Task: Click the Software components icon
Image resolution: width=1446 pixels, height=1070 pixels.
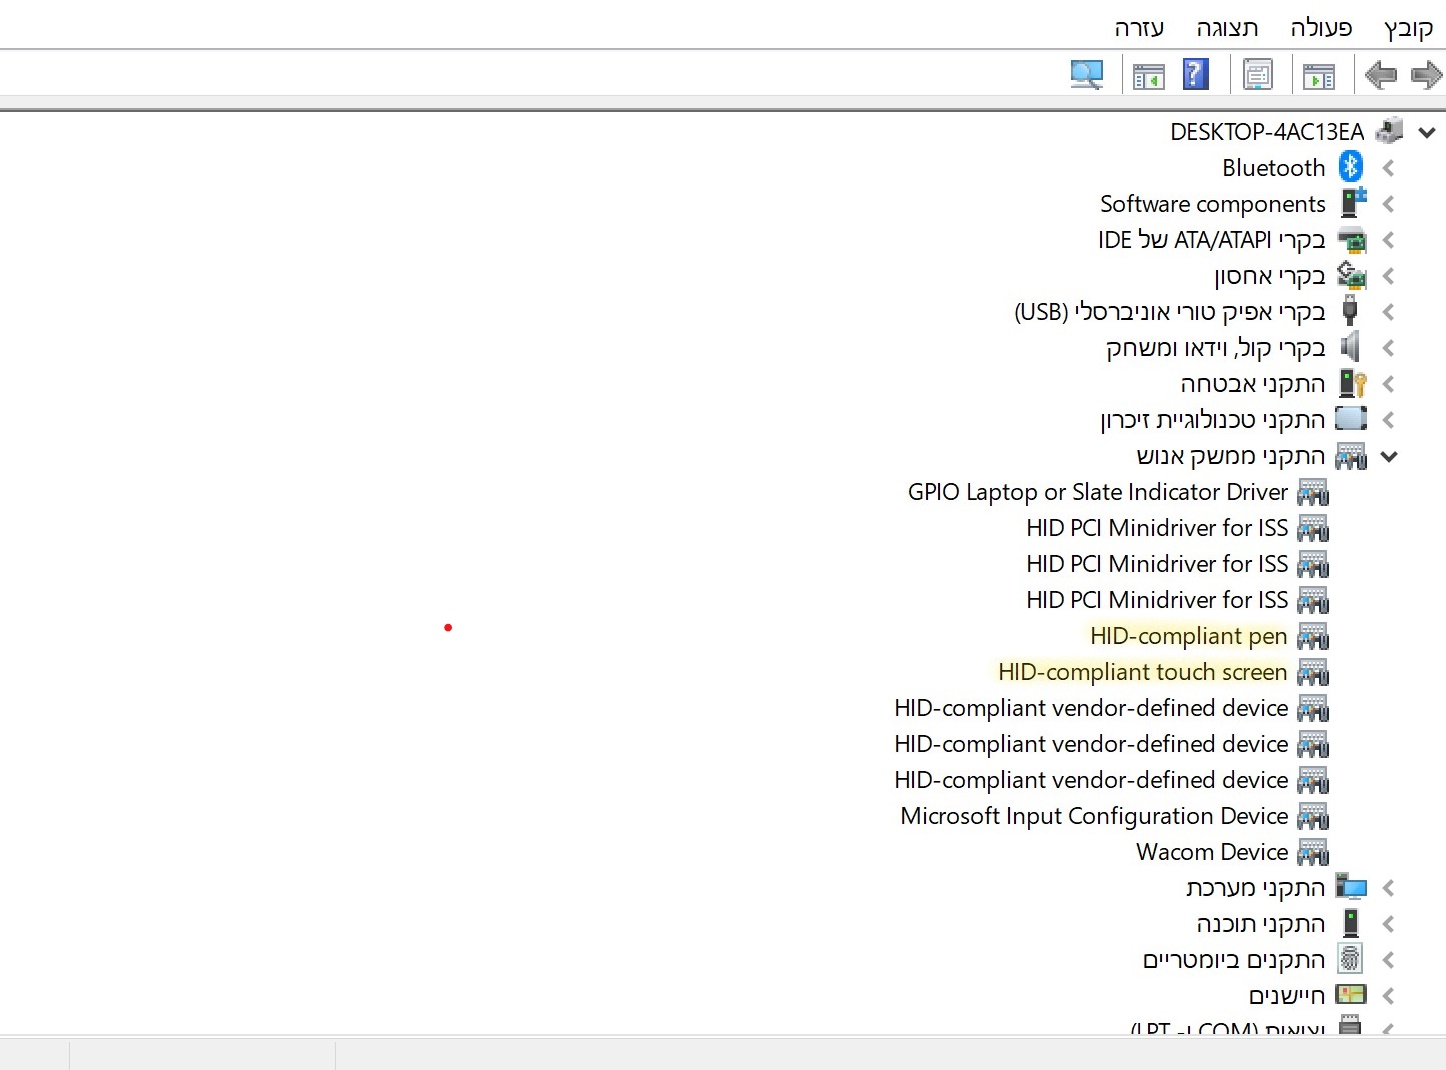Action: [1353, 203]
